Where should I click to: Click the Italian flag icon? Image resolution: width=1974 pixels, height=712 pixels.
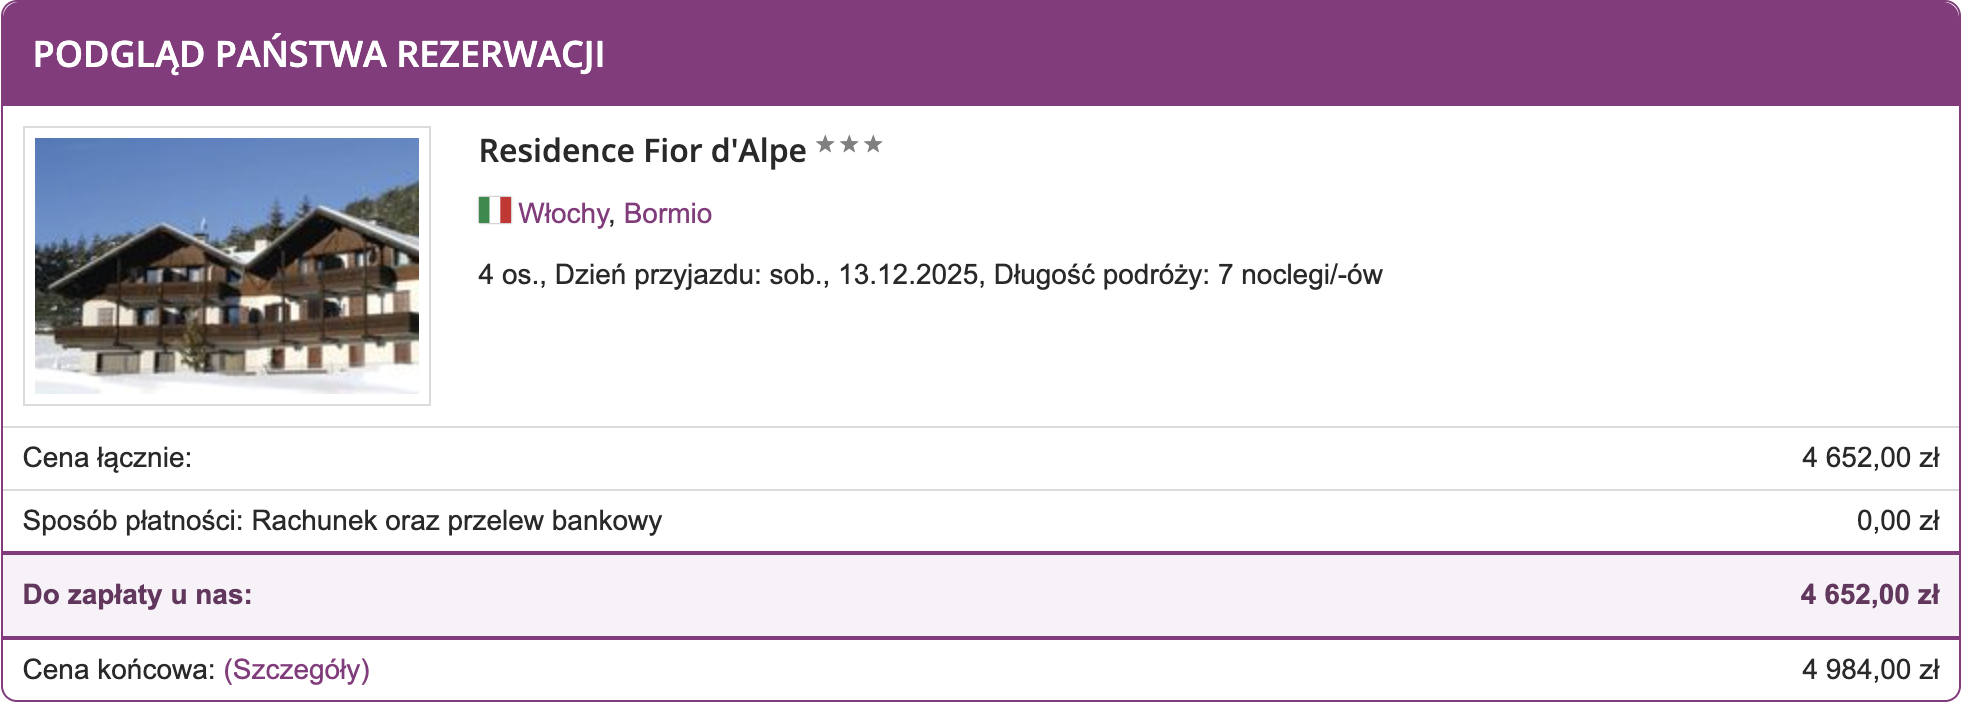click(x=494, y=210)
